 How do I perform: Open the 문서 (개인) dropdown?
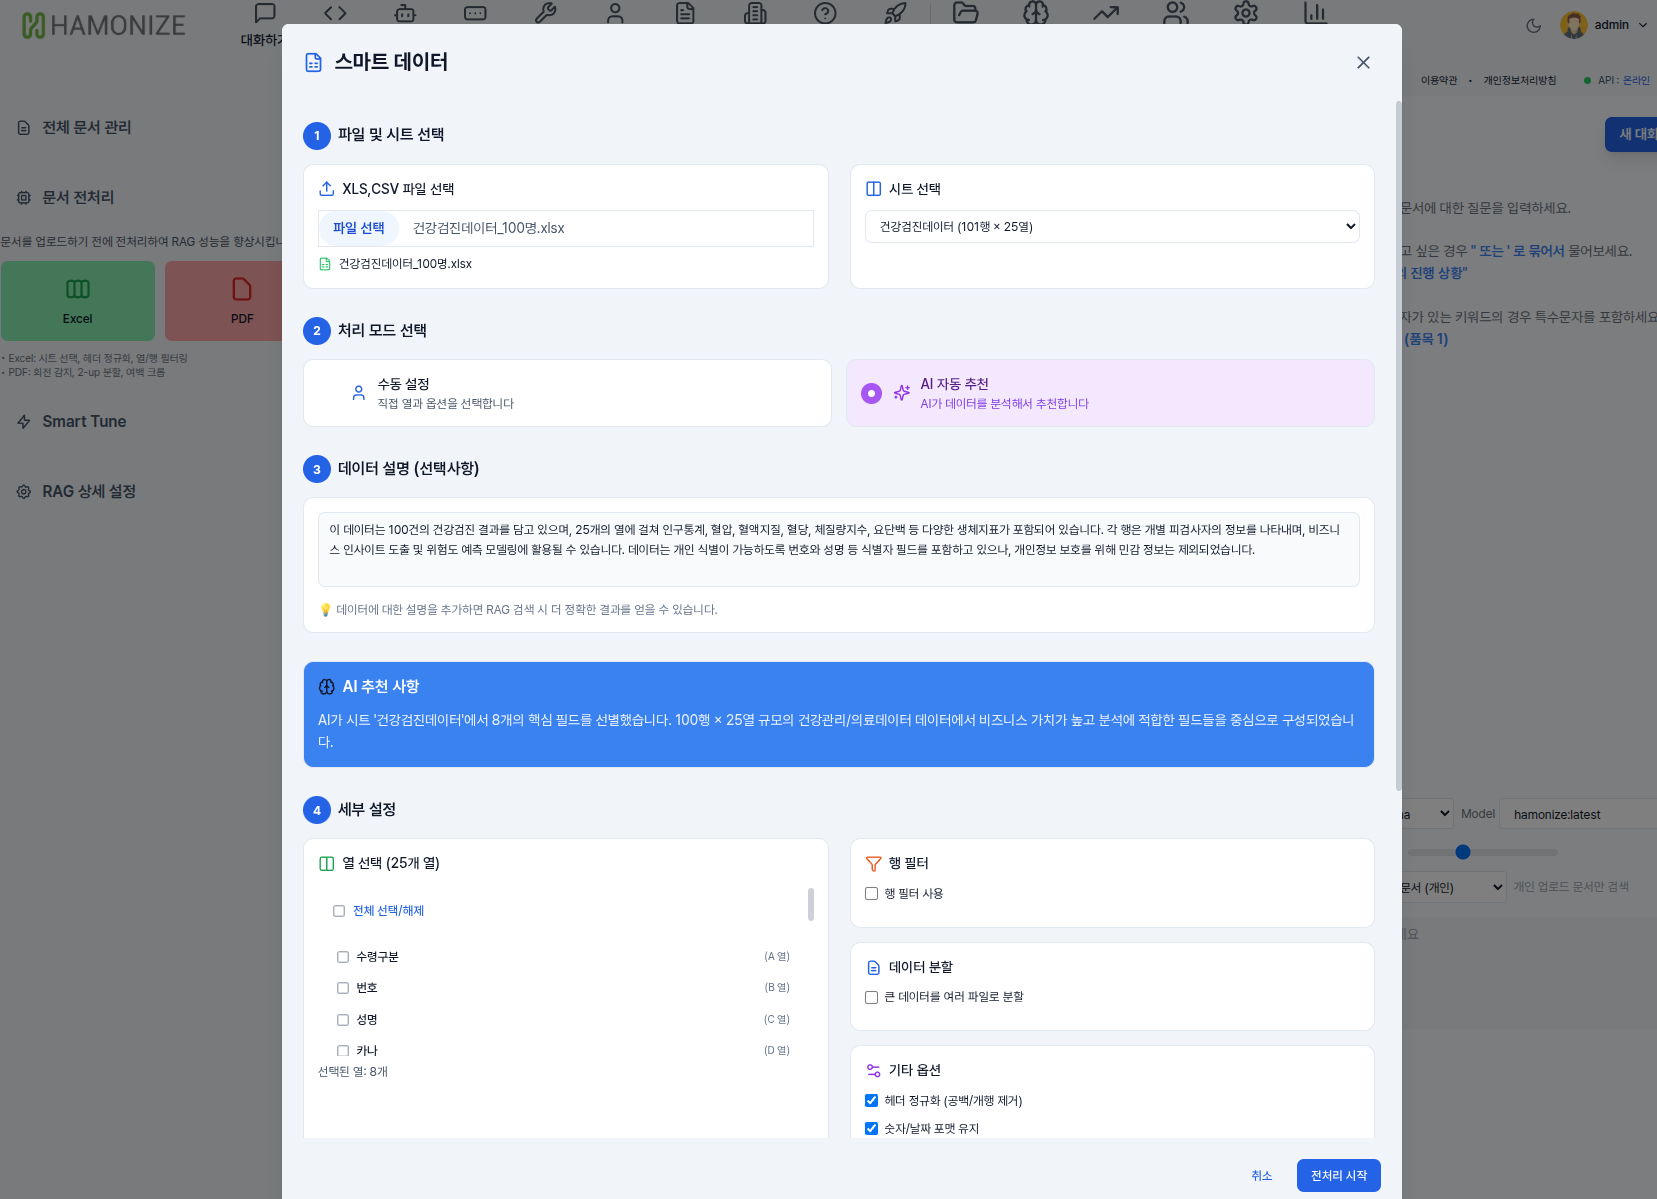click(1452, 887)
